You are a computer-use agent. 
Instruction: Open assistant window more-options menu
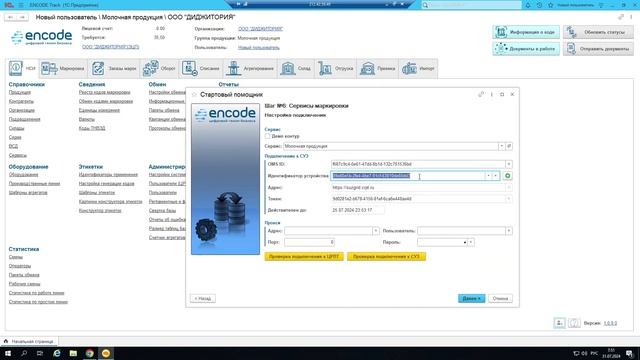[492, 94]
